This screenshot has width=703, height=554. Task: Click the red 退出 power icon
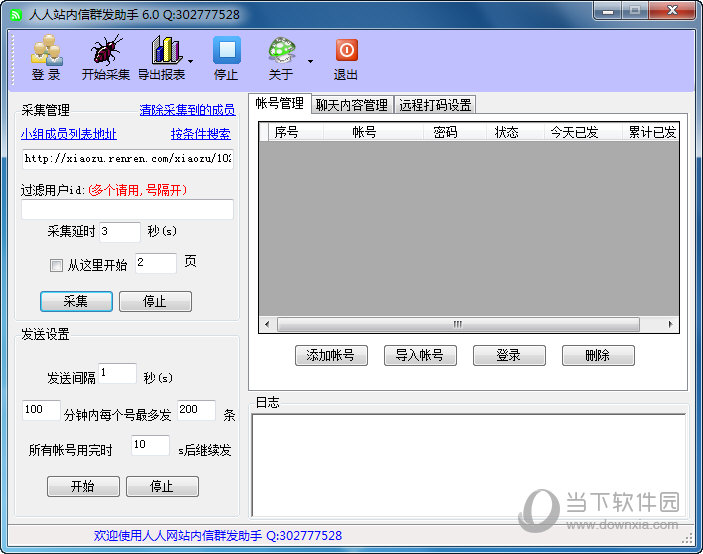(x=347, y=50)
